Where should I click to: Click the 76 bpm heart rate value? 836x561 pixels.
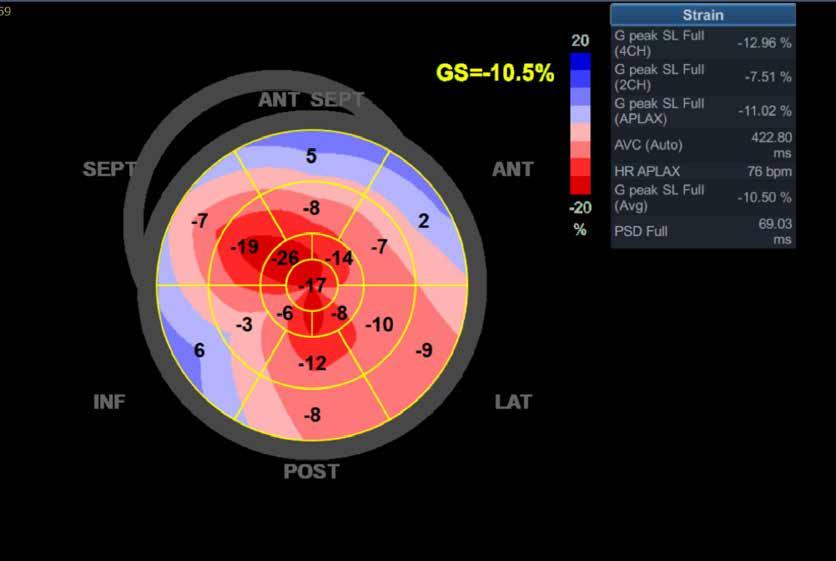[x=769, y=171]
